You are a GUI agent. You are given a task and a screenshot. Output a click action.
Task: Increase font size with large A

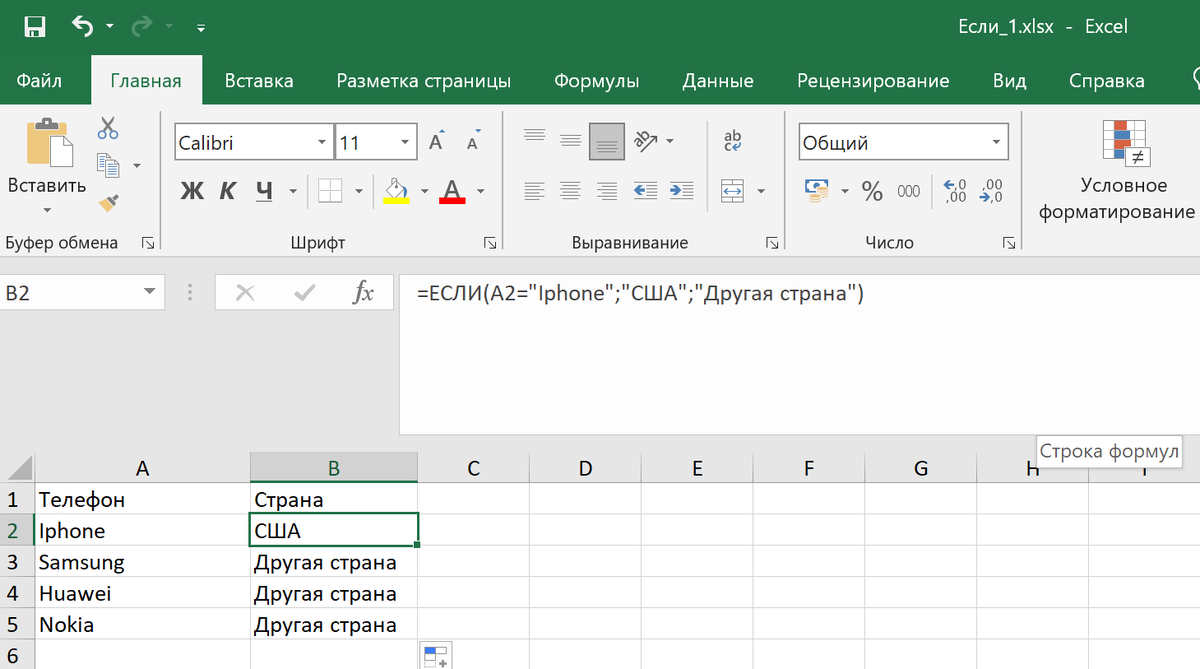(x=437, y=141)
